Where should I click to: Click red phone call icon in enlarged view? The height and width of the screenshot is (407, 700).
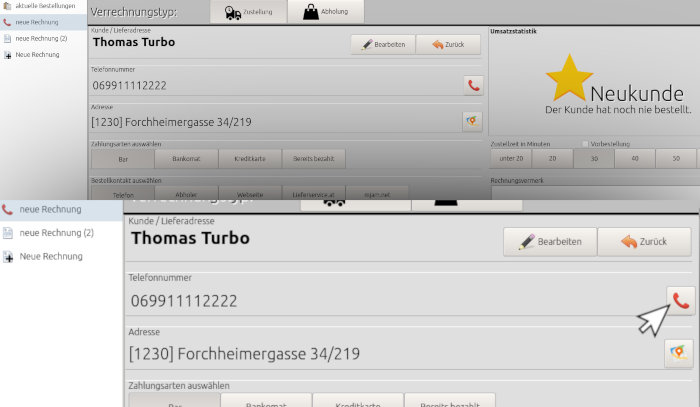681,301
